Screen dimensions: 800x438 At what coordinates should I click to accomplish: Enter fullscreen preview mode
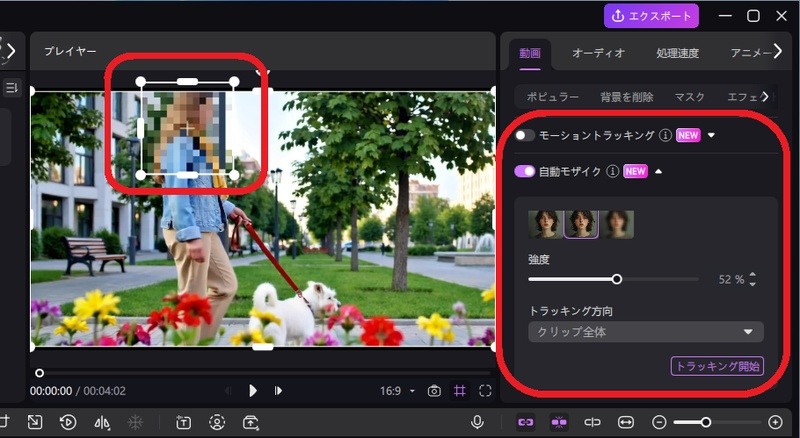[485, 391]
